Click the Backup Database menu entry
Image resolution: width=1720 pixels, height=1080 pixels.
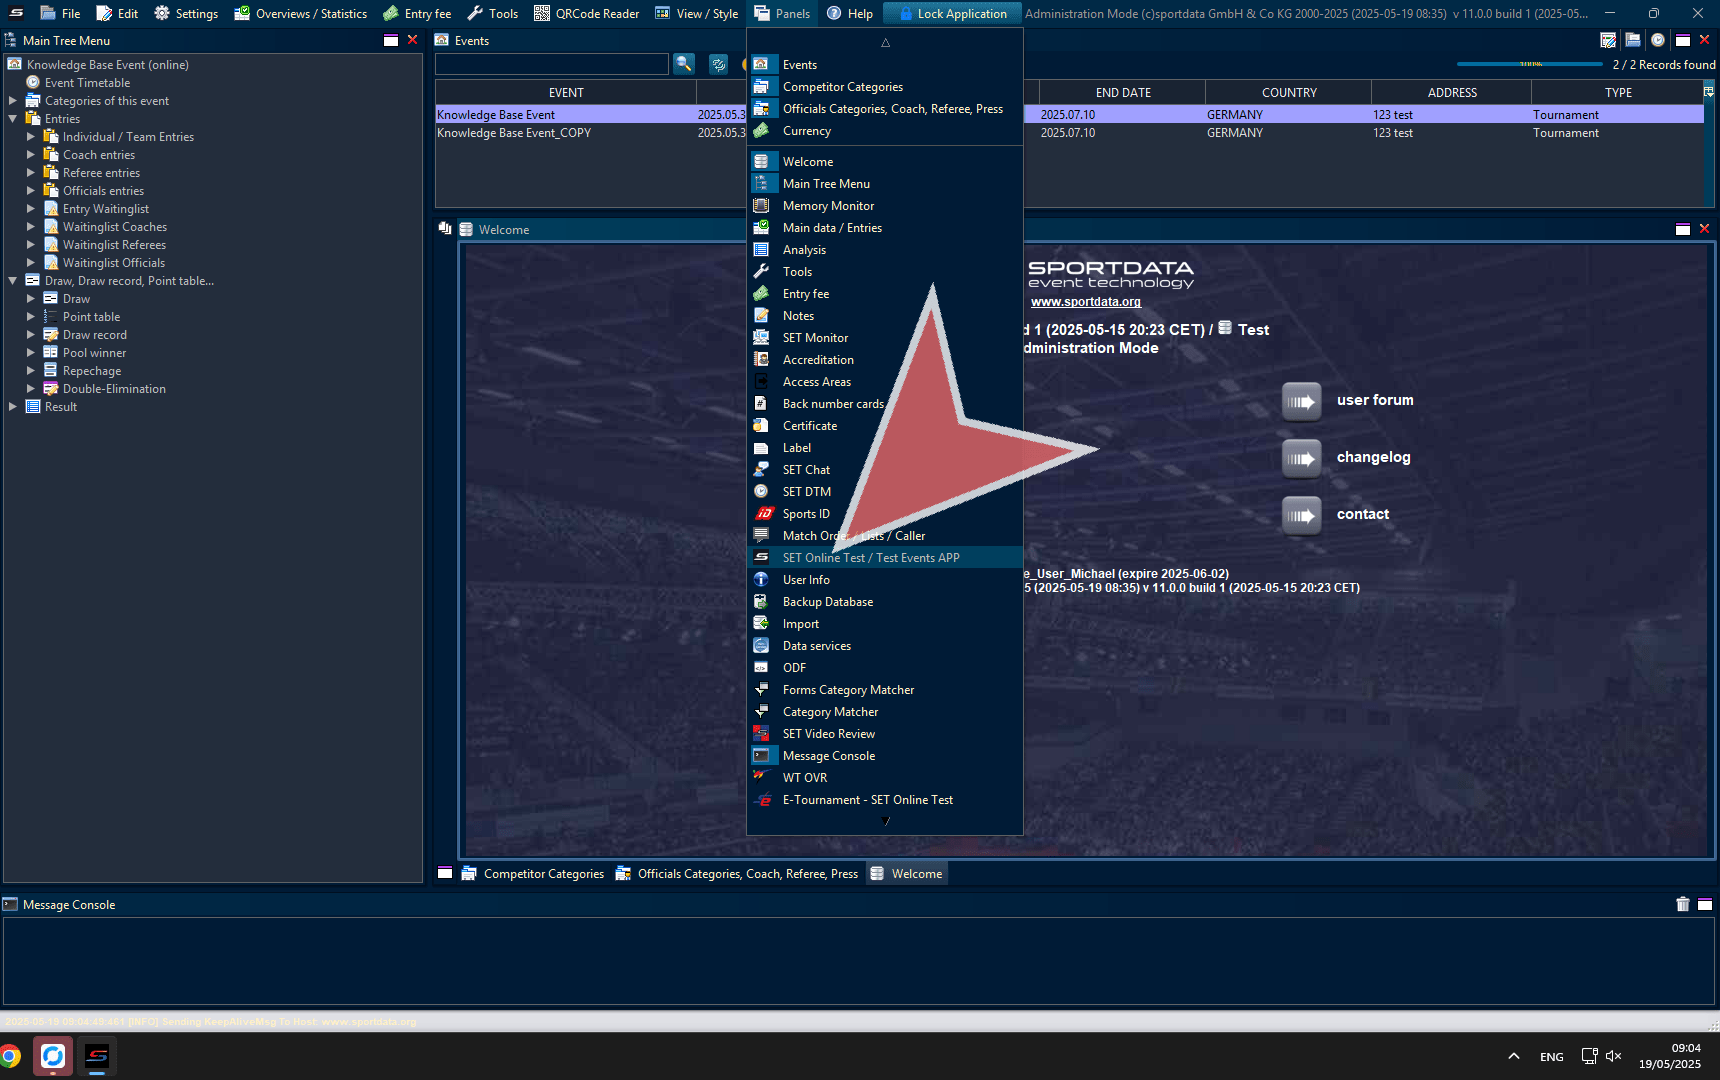point(827,602)
